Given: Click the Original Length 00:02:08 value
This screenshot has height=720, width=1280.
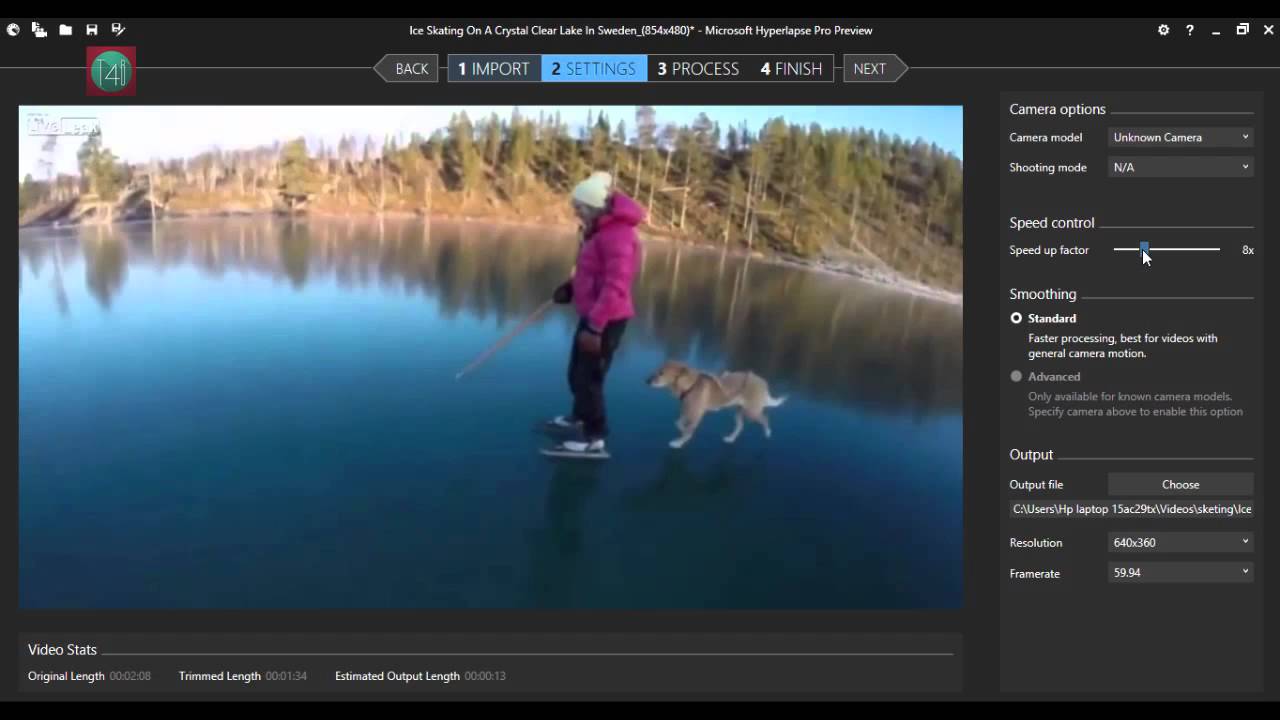Looking at the screenshot, I should click(130, 676).
